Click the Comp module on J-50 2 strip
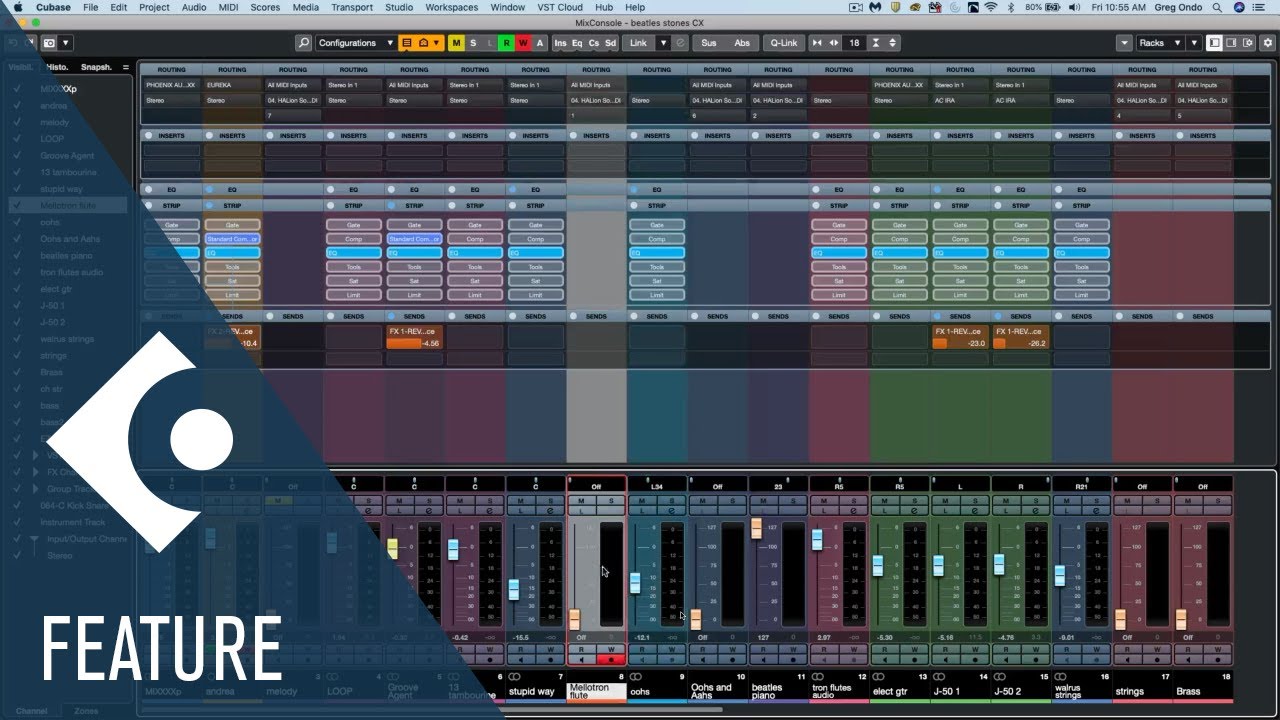 click(x=1021, y=239)
